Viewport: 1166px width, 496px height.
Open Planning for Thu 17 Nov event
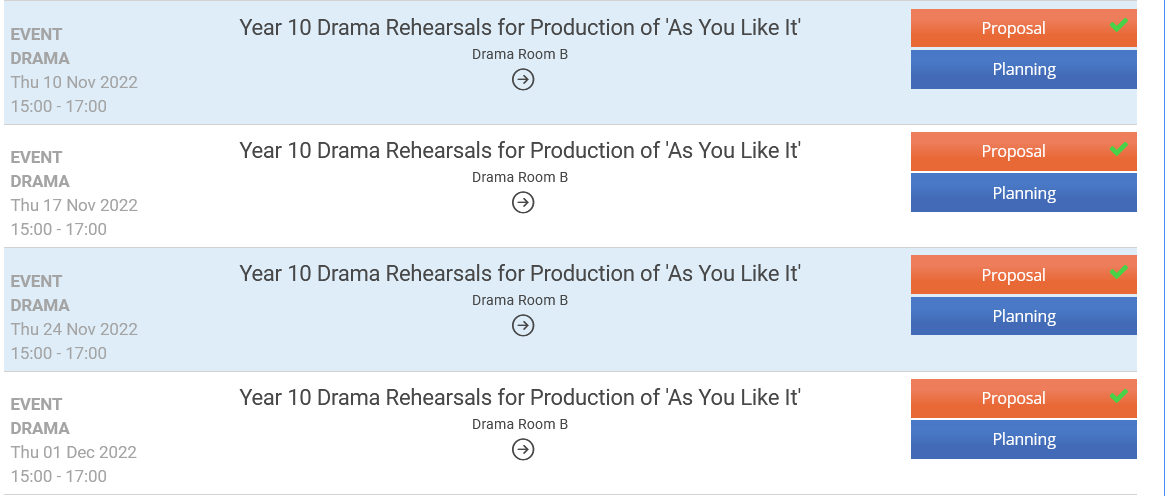[x=1023, y=193]
